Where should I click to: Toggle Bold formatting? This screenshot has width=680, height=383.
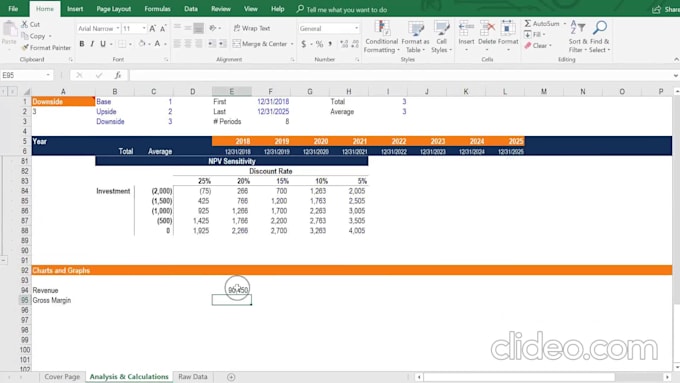(x=82, y=44)
